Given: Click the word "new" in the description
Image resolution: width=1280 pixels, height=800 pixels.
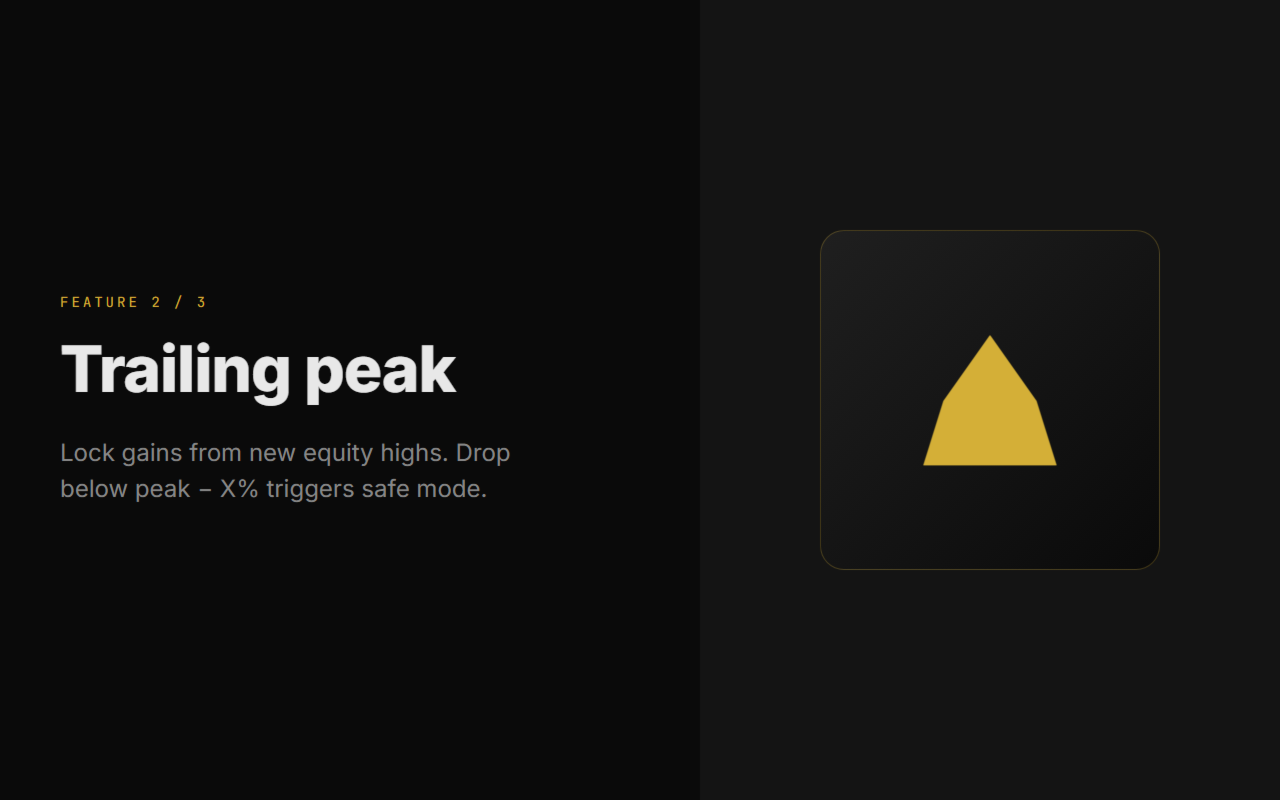Looking at the screenshot, I should pos(273,454).
